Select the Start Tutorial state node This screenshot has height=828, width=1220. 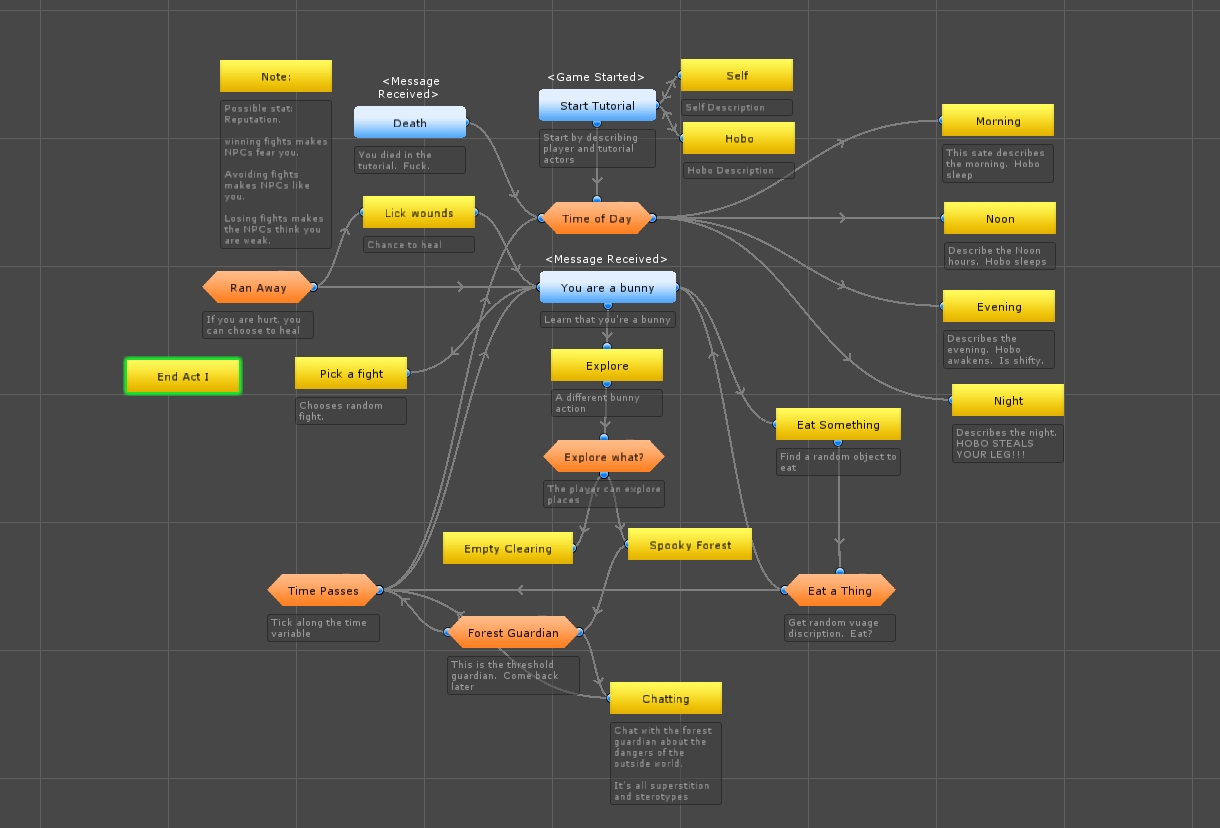(x=597, y=106)
